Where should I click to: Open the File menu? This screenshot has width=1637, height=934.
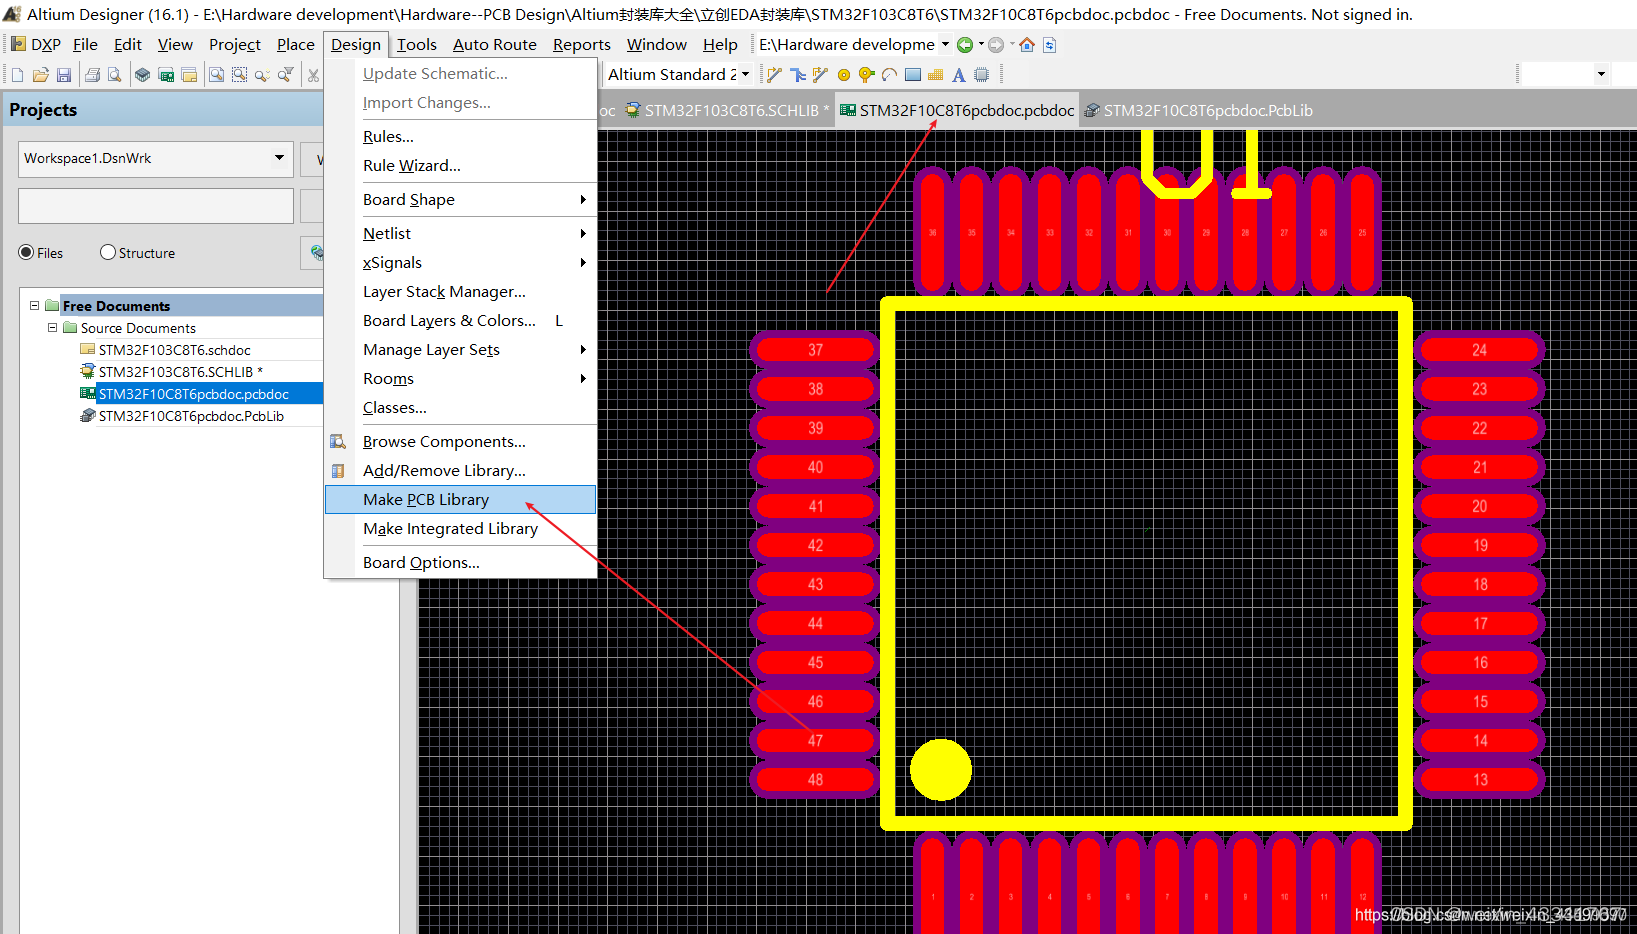86,45
